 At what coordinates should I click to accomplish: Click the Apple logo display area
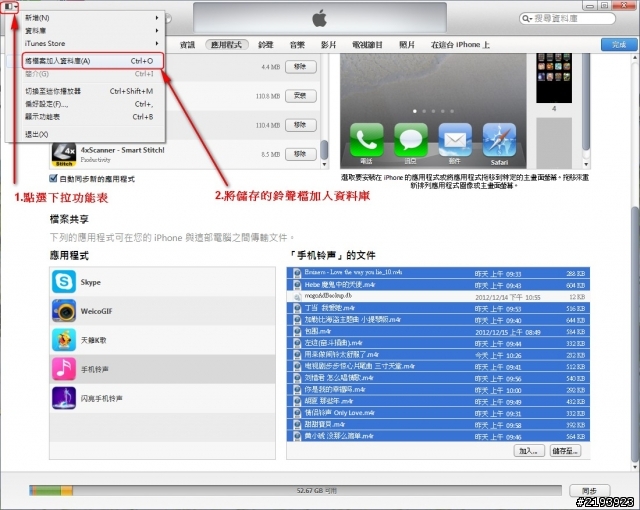[x=320, y=18]
